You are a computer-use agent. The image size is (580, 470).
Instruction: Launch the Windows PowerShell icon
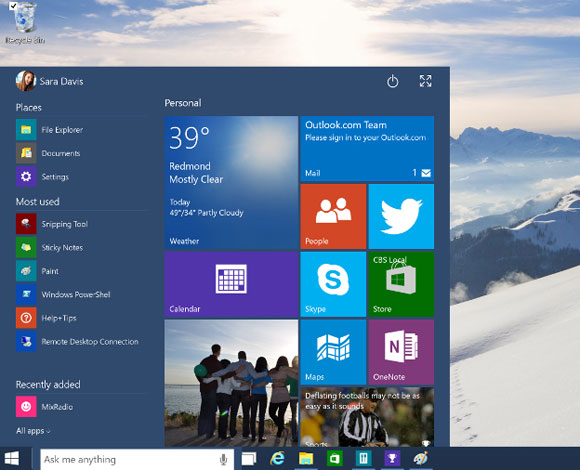pyautogui.click(x=26, y=294)
